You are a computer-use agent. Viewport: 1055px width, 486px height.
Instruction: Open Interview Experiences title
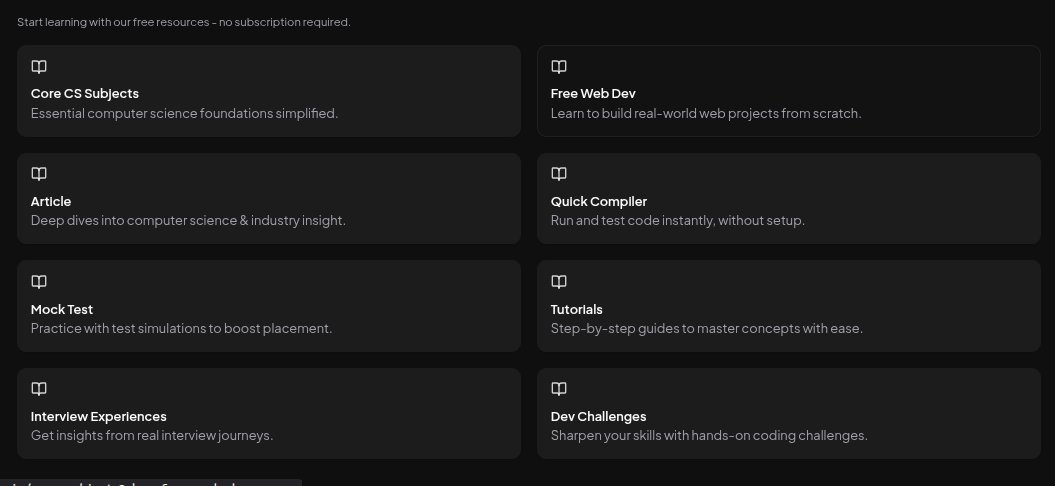[98, 416]
